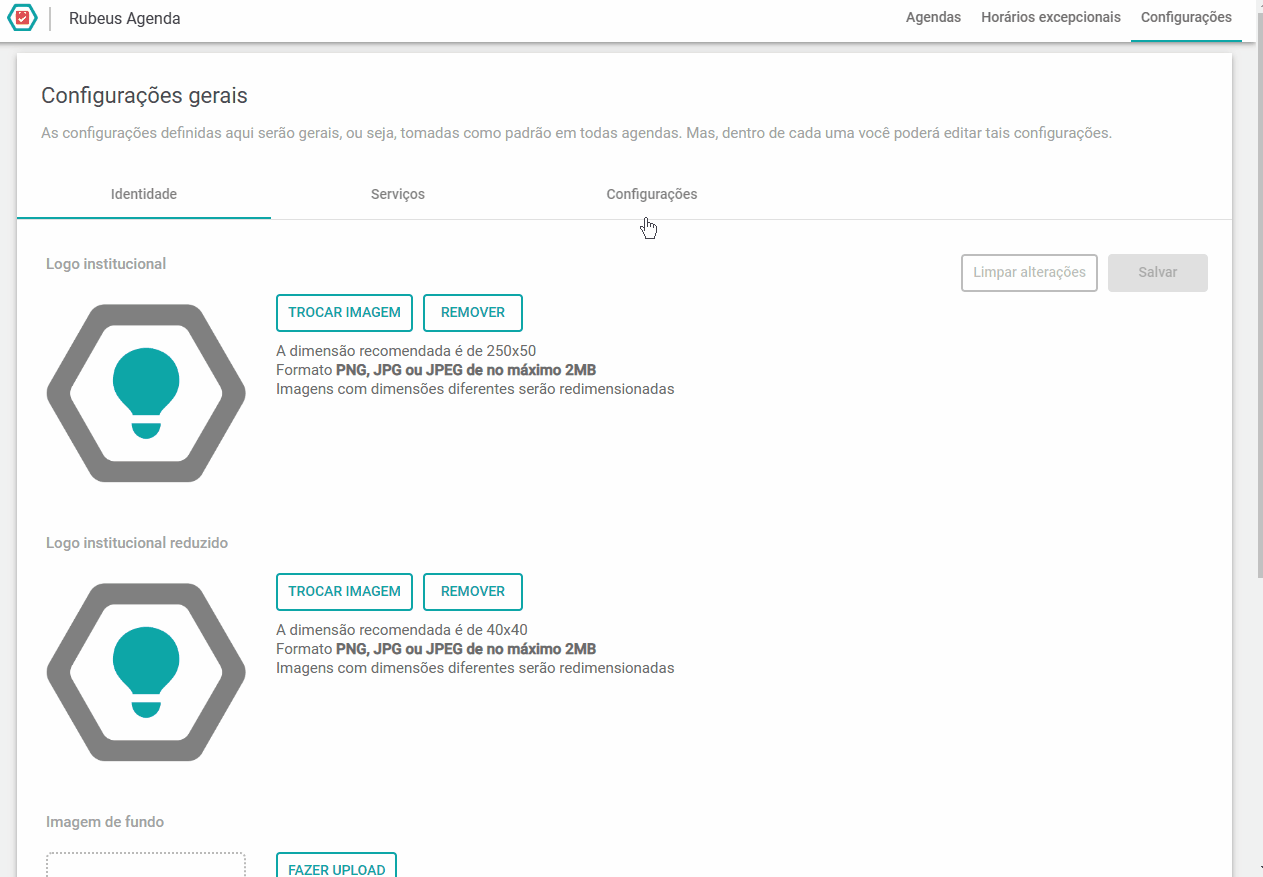1263x877 pixels.
Task: Click the dashed background image upload area
Action: pyautogui.click(x=146, y=865)
